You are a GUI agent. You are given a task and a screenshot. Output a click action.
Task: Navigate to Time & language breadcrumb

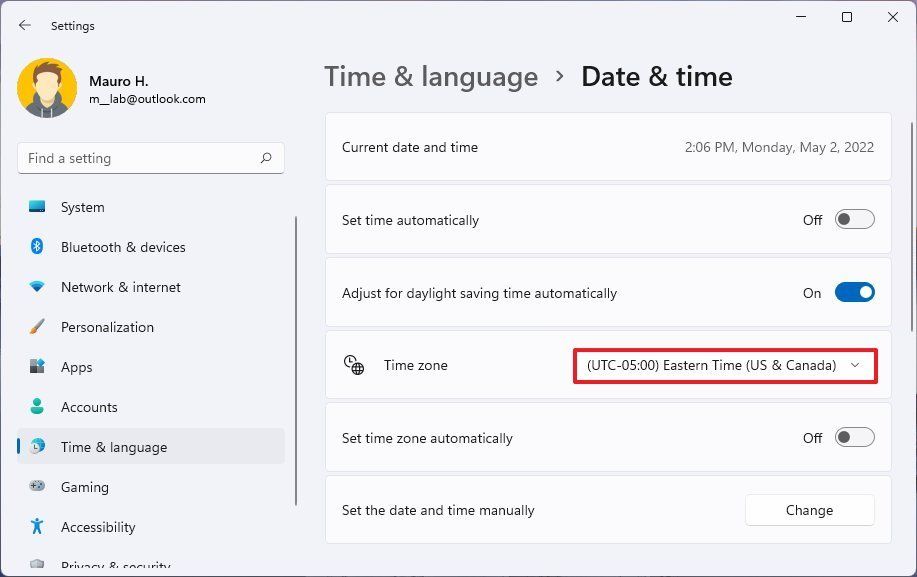tap(431, 76)
